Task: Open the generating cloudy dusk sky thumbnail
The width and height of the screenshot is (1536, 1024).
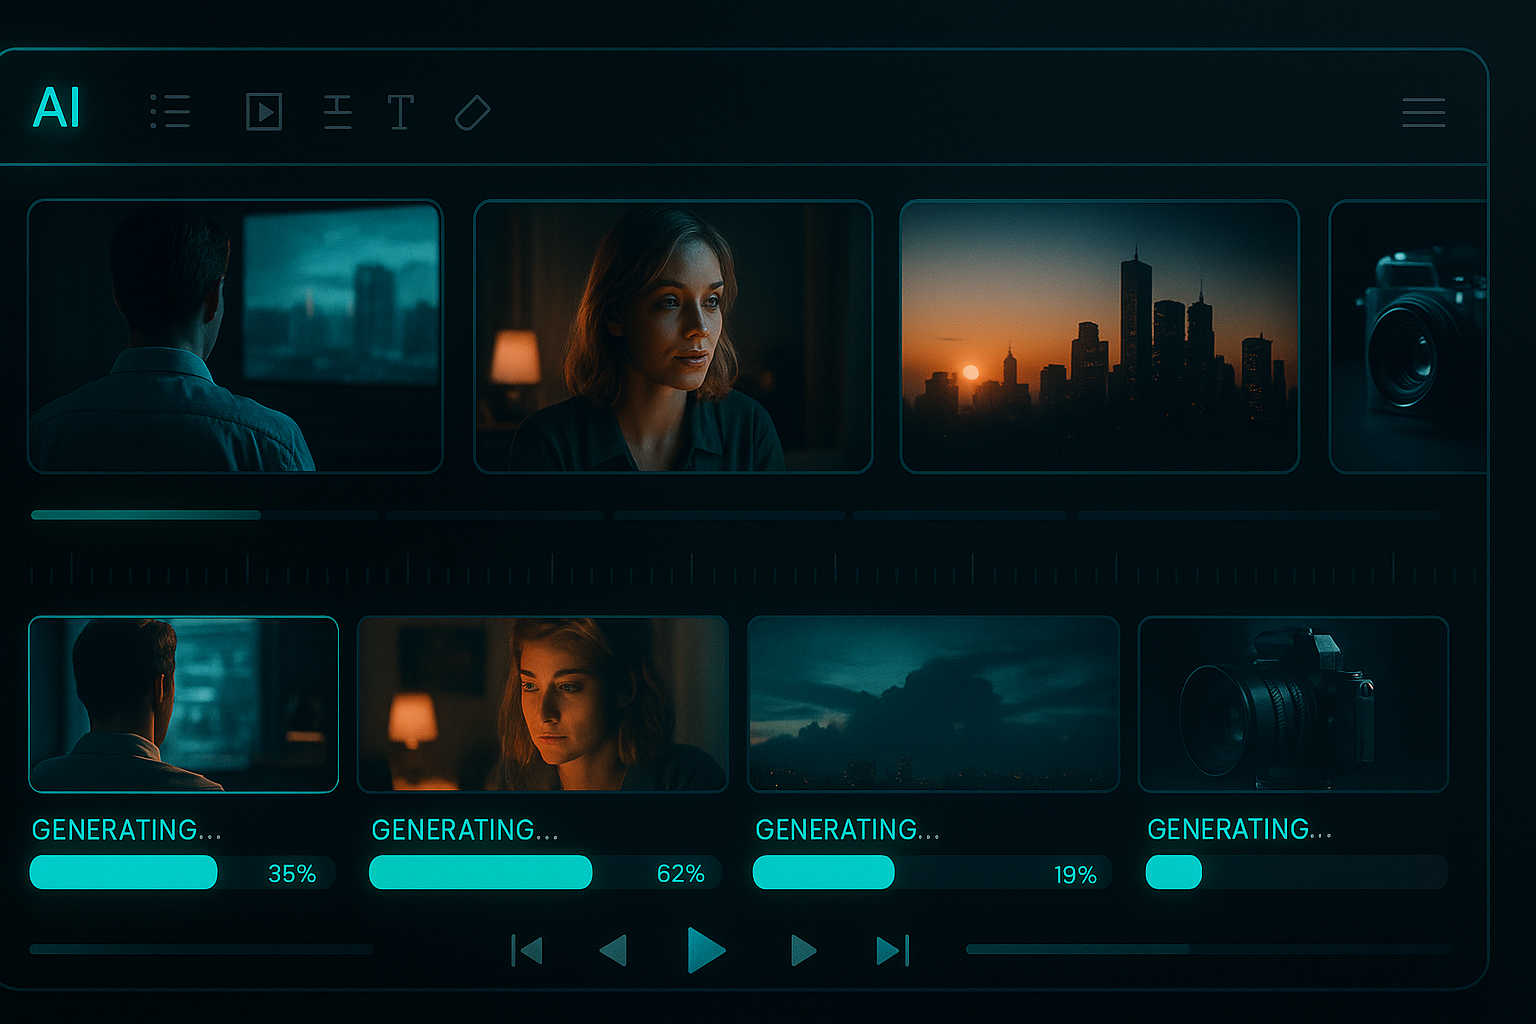Action: (933, 704)
